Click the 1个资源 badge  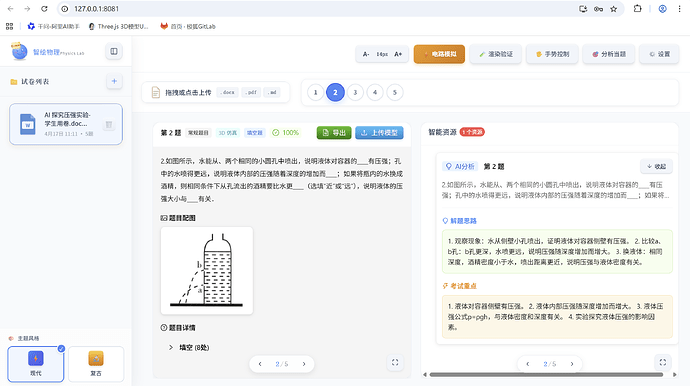point(472,132)
